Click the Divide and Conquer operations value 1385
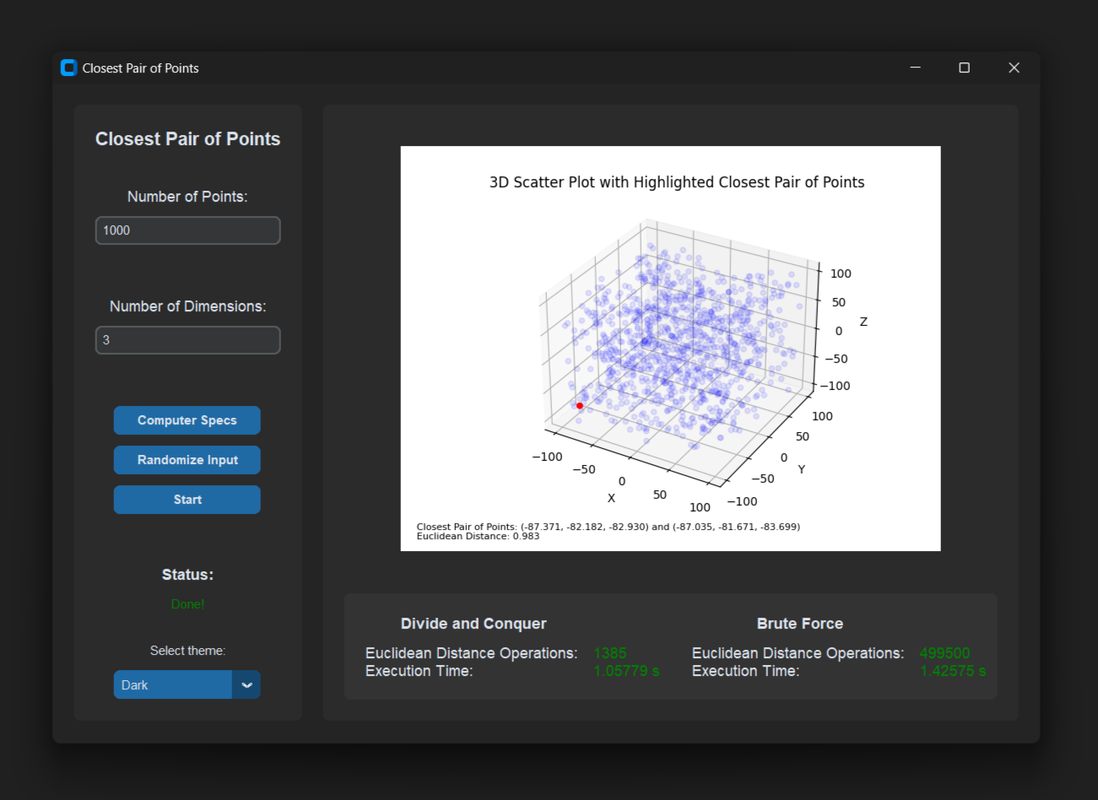Image resolution: width=1098 pixels, height=800 pixels. click(x=610, y=653)
